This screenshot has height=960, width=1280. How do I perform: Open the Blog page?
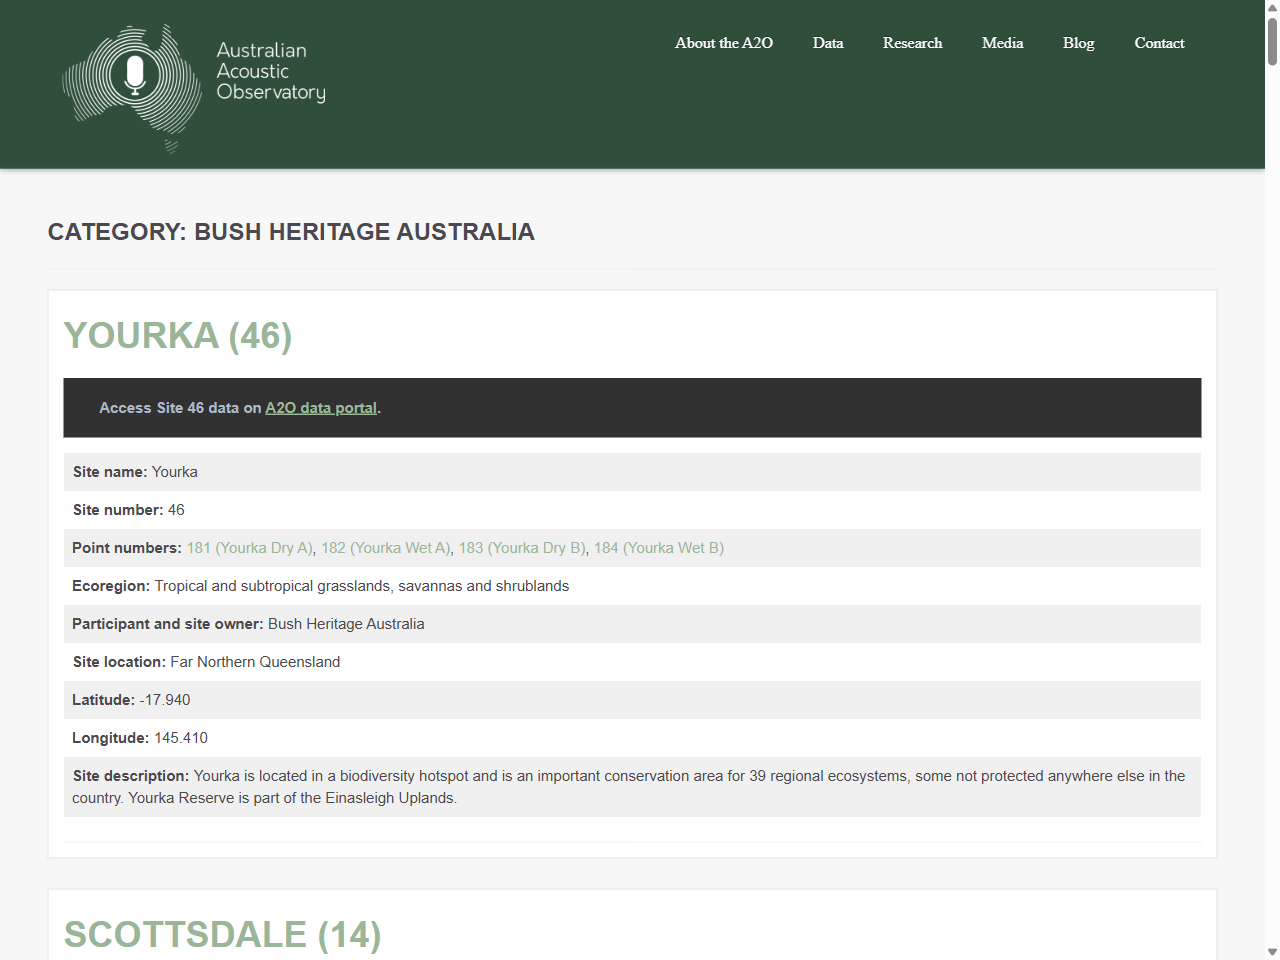pos(1078,43)
